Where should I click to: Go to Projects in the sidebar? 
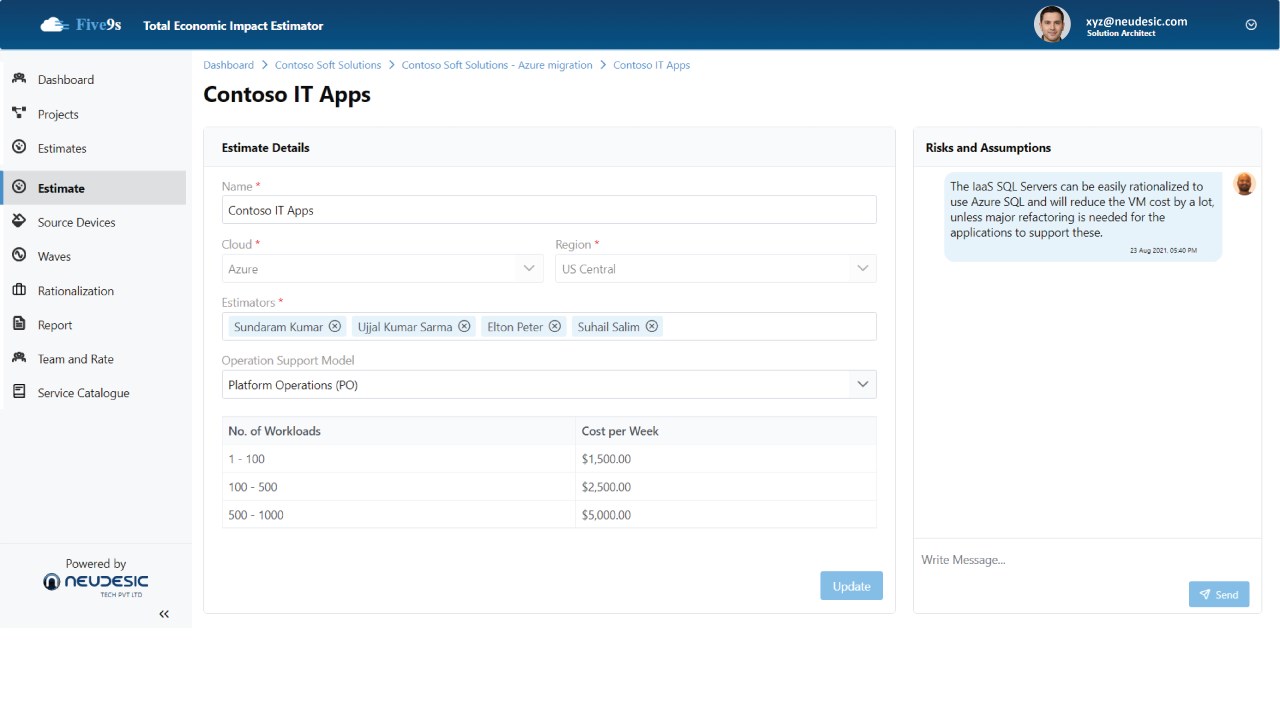coord(58,114)
